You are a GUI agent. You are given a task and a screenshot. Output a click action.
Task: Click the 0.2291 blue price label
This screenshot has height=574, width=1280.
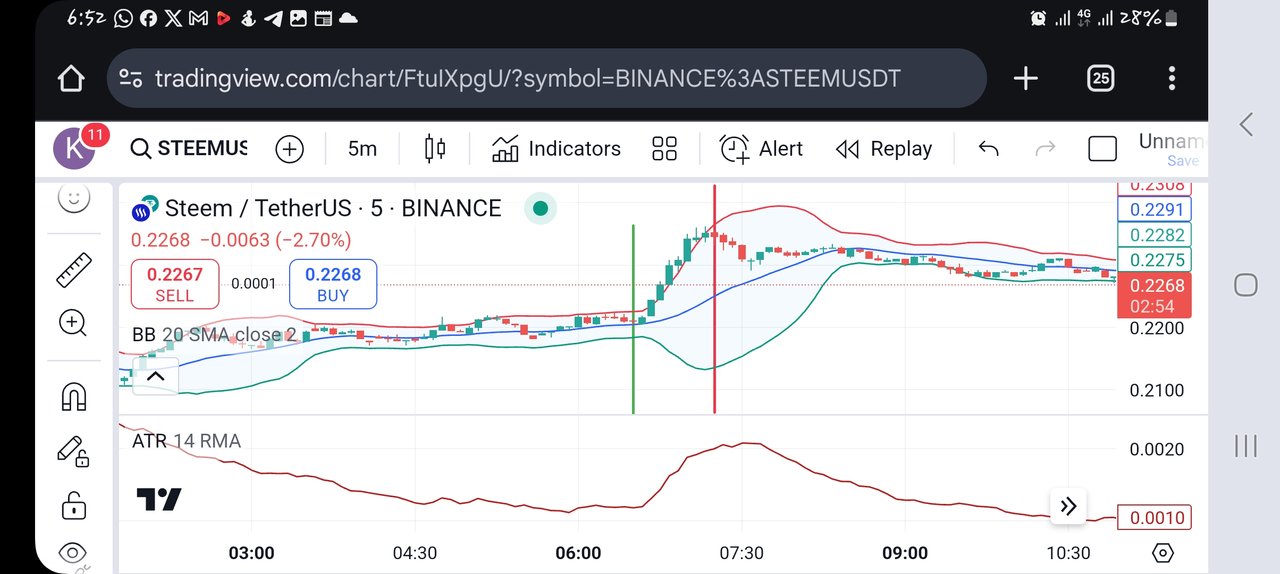(x=1156, y=210)
